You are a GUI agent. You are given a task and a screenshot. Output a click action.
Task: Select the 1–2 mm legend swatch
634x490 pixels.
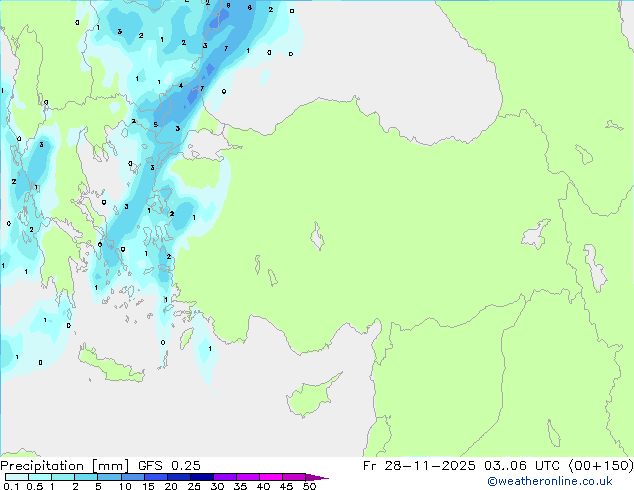point(63,477)
